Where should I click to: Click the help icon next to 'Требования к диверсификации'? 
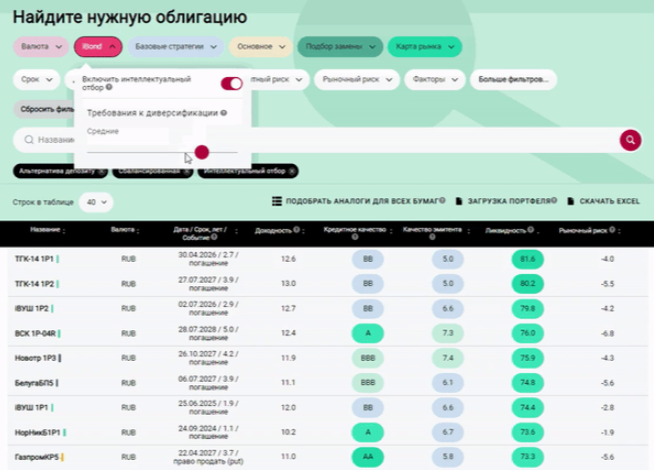(223, 113)
